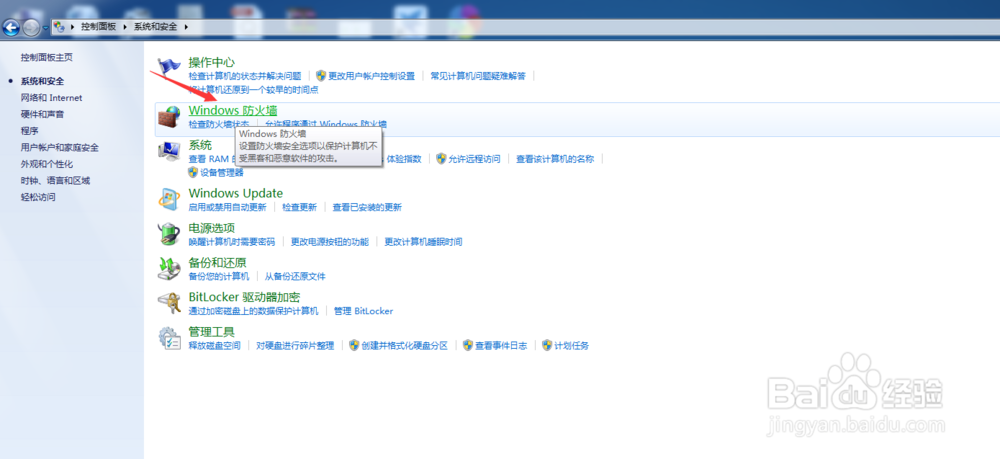Open 设备管理器 link
This screenshot has width=1000, height=459.
tap(221, 173)
